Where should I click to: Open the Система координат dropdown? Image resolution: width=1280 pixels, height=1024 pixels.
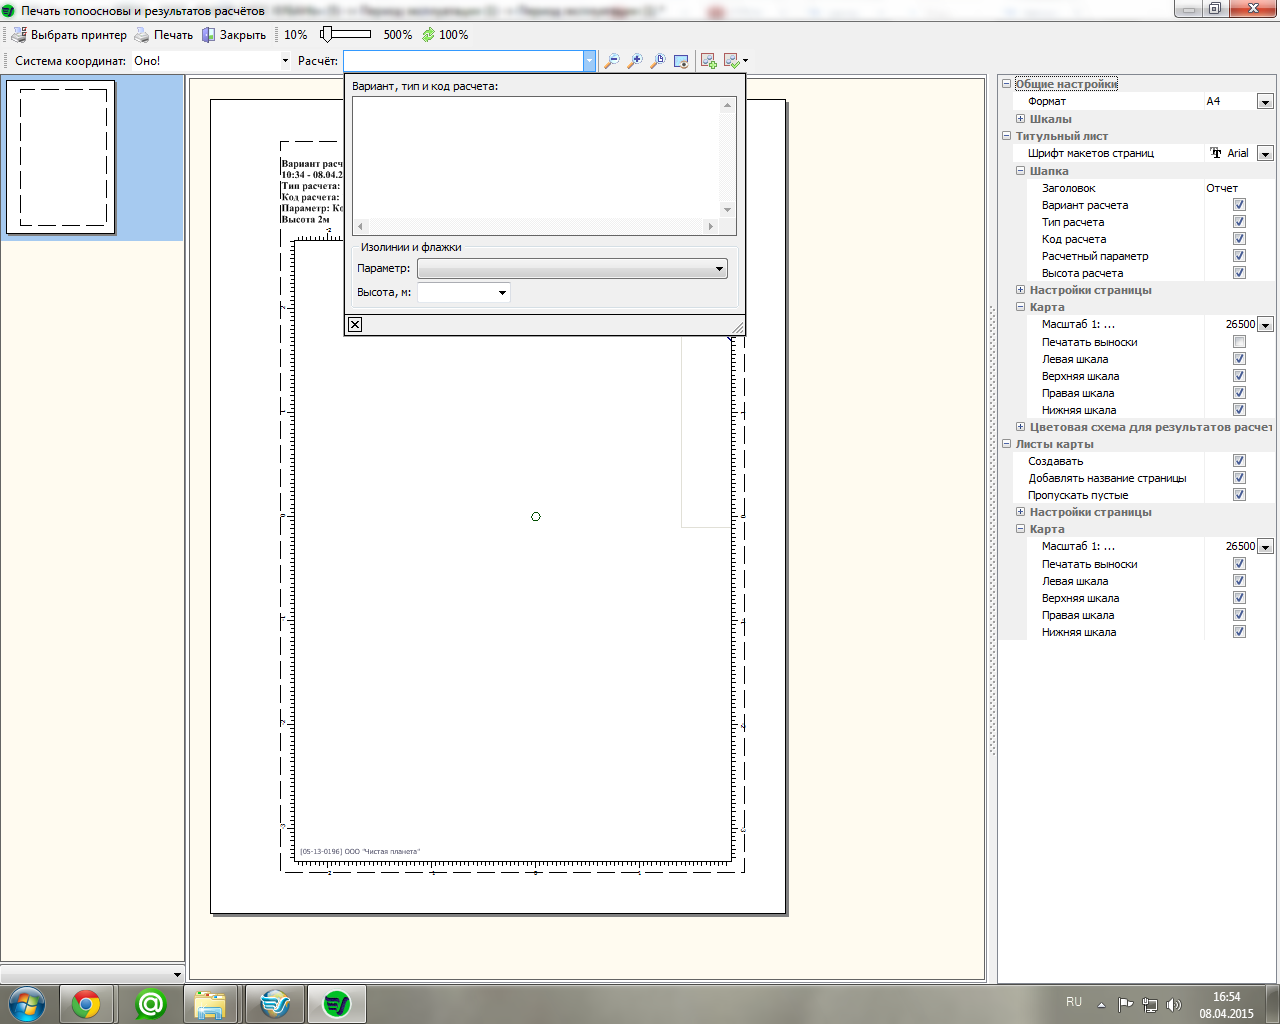pyautogui.click(x=285, y=61)
